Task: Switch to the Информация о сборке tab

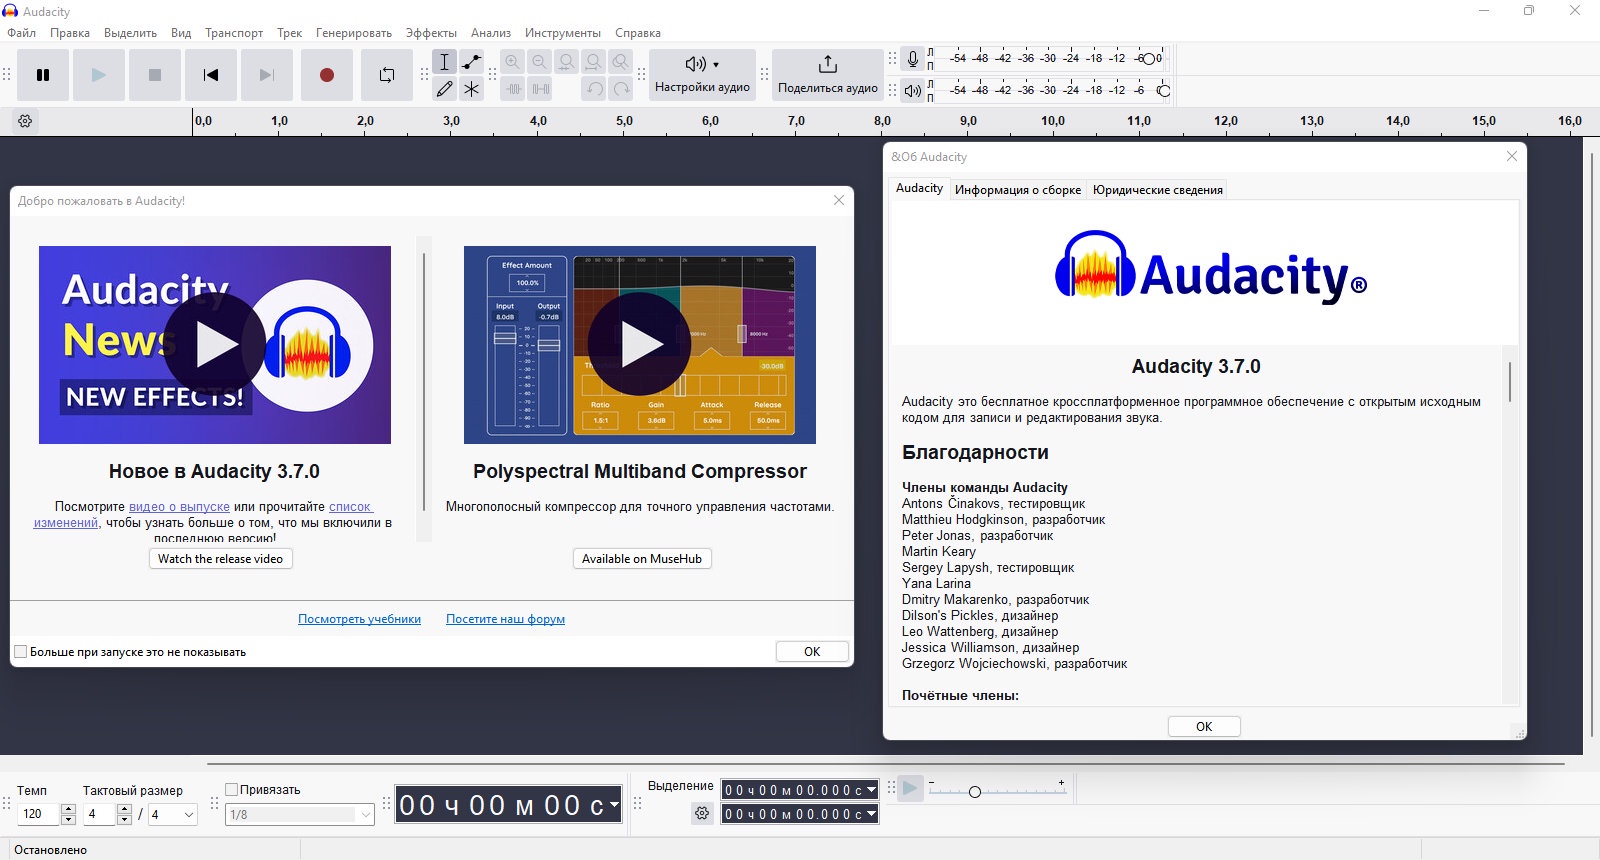Action: click(1018, 190)
